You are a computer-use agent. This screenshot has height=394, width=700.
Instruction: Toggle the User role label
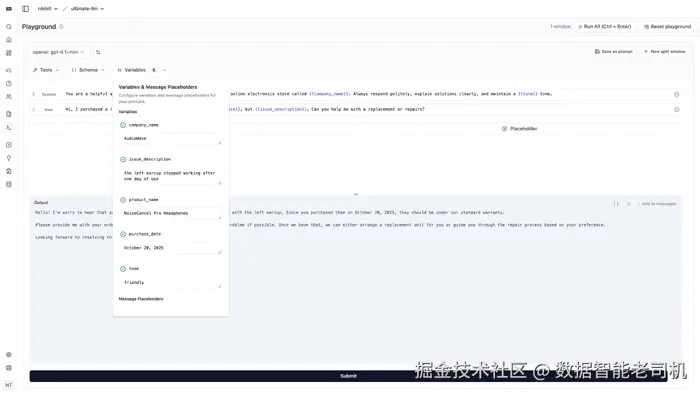click(x=49, y=109)
